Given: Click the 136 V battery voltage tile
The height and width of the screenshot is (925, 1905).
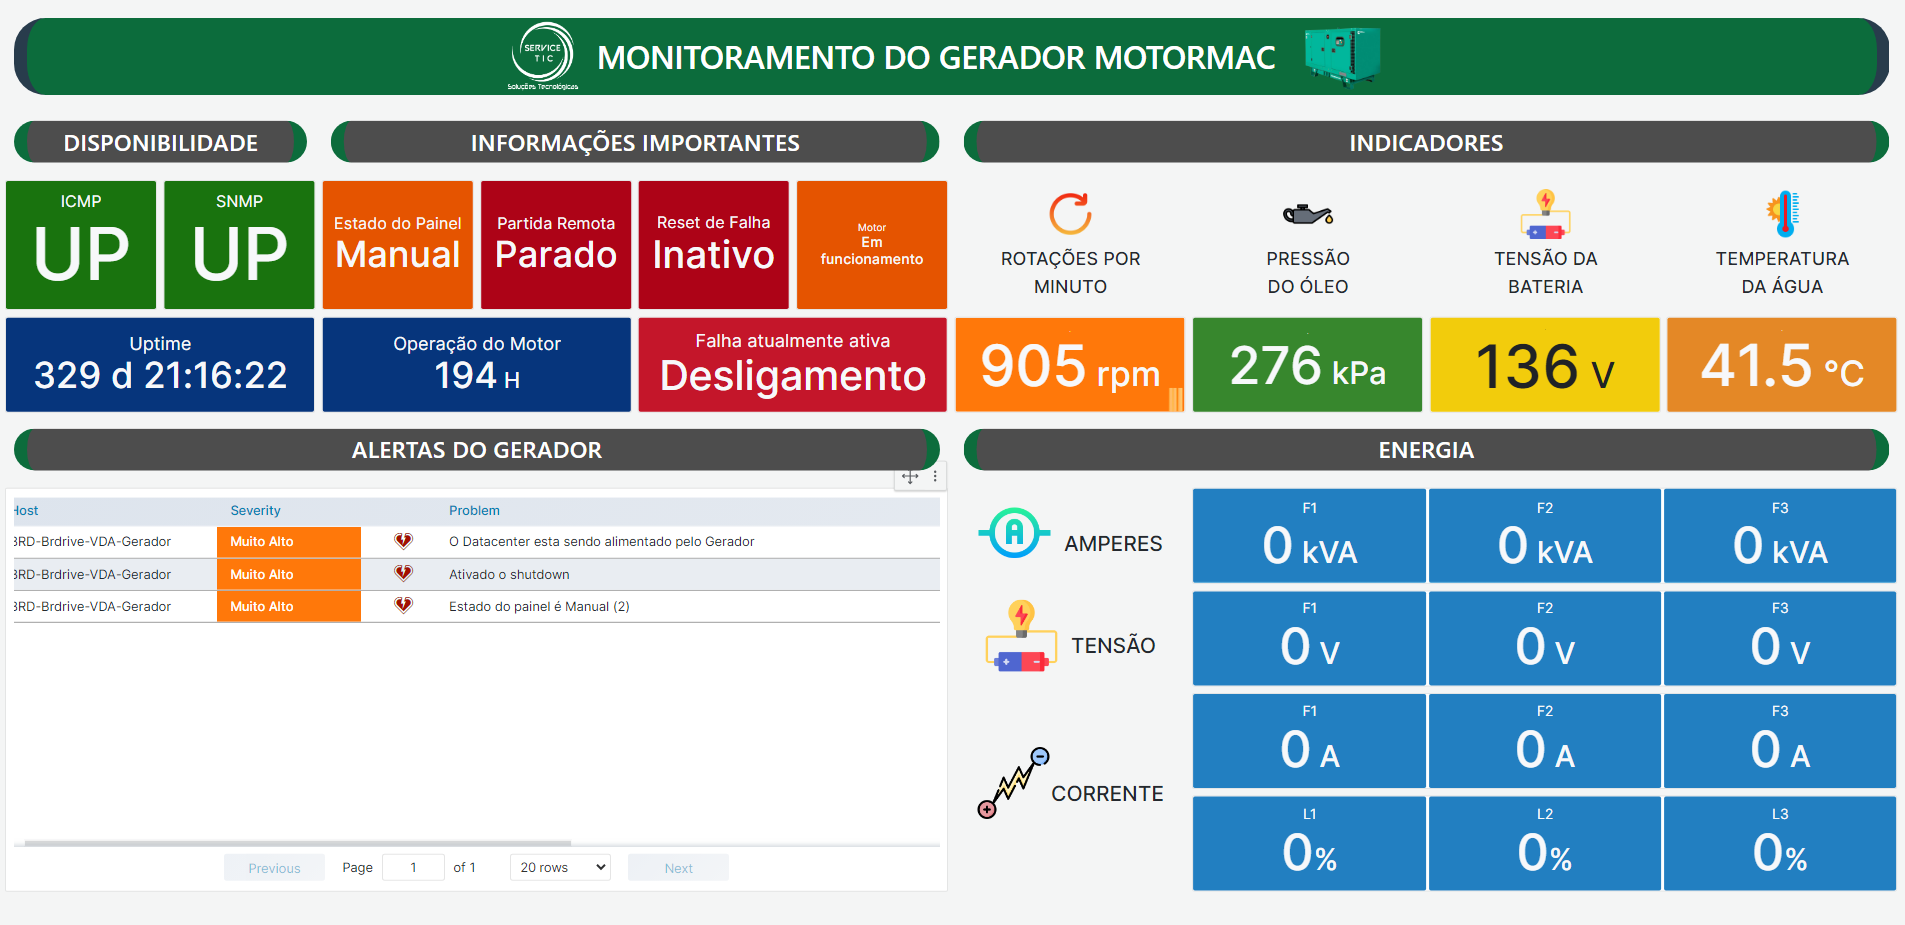Looking at the screenshot, I should pos(1545,365).
